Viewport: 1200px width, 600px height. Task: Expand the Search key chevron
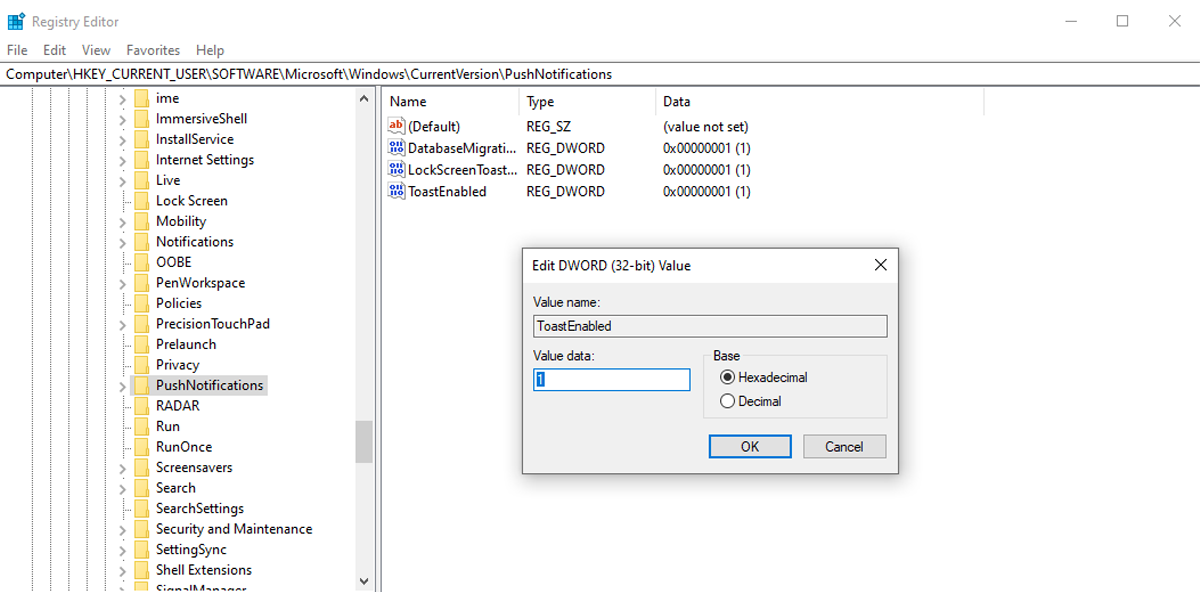[x=122, y=488]
